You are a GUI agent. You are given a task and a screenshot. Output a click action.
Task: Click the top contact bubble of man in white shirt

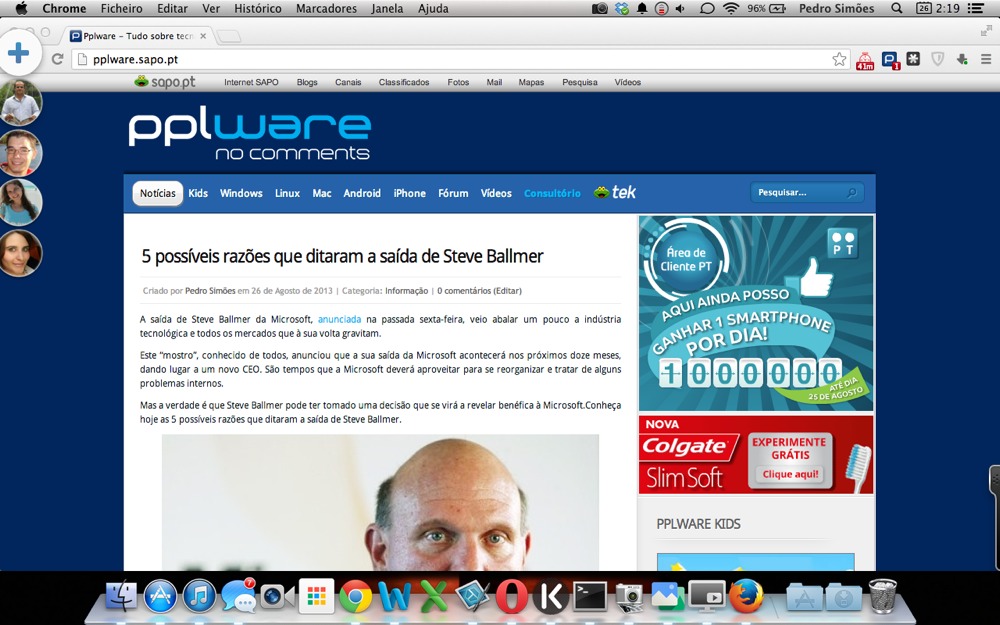(x=20, y=103)
